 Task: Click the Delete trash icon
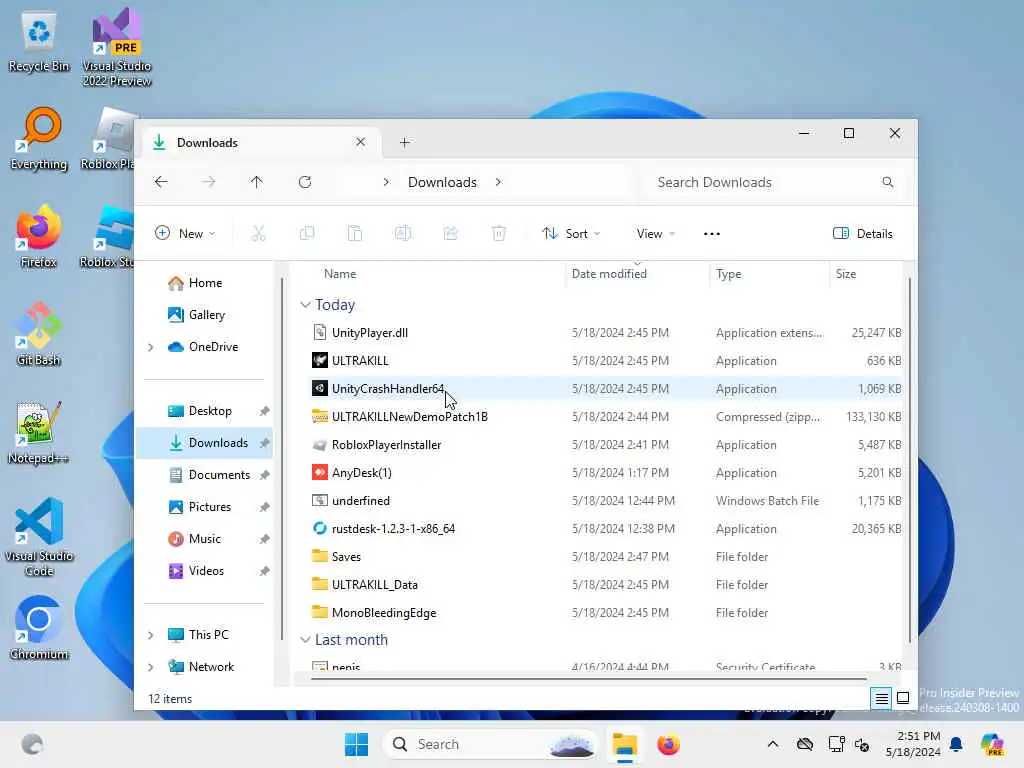(x=499, y=233)
